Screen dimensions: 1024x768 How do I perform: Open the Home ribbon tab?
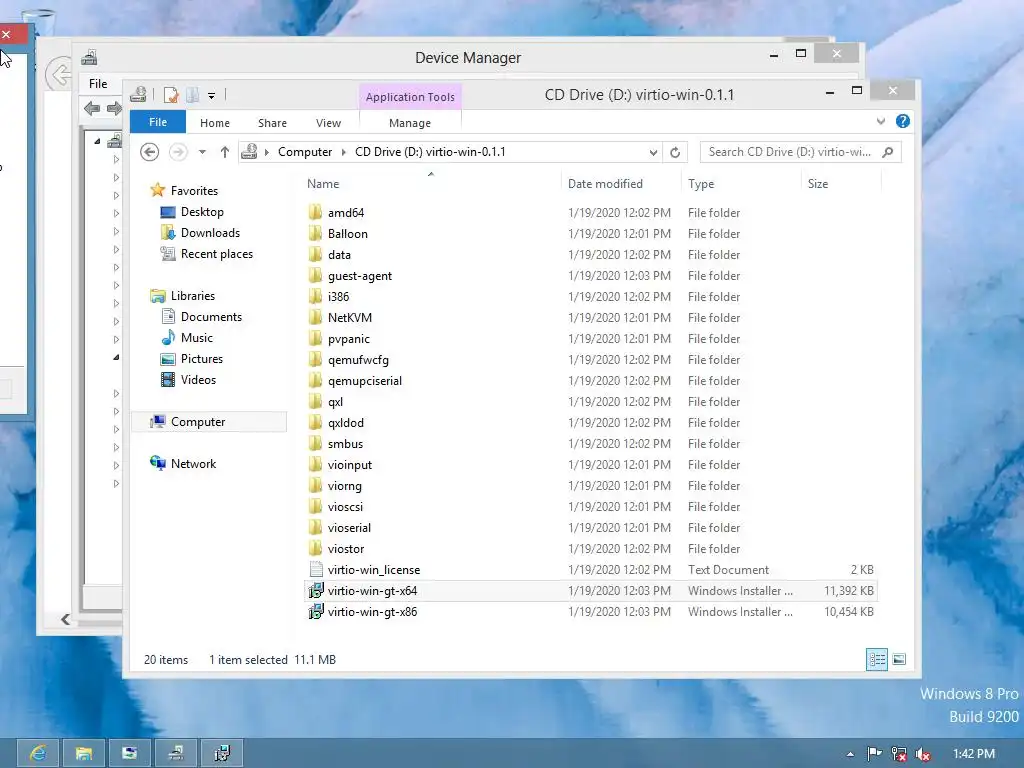click(215, 123)
